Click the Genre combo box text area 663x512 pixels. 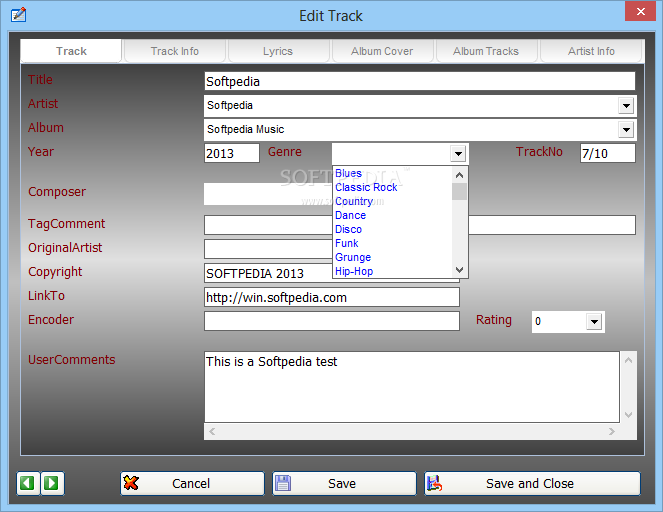point(391,153)
